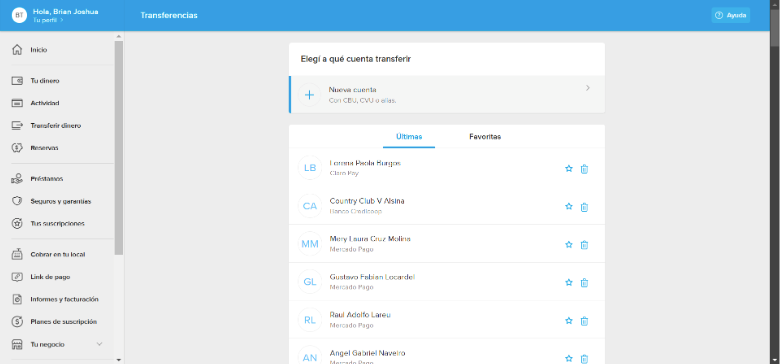Image resolution: width=780 pixels, height=364 pixels.
Task: Click the Ayuda help button
Action: click(731, 15)
